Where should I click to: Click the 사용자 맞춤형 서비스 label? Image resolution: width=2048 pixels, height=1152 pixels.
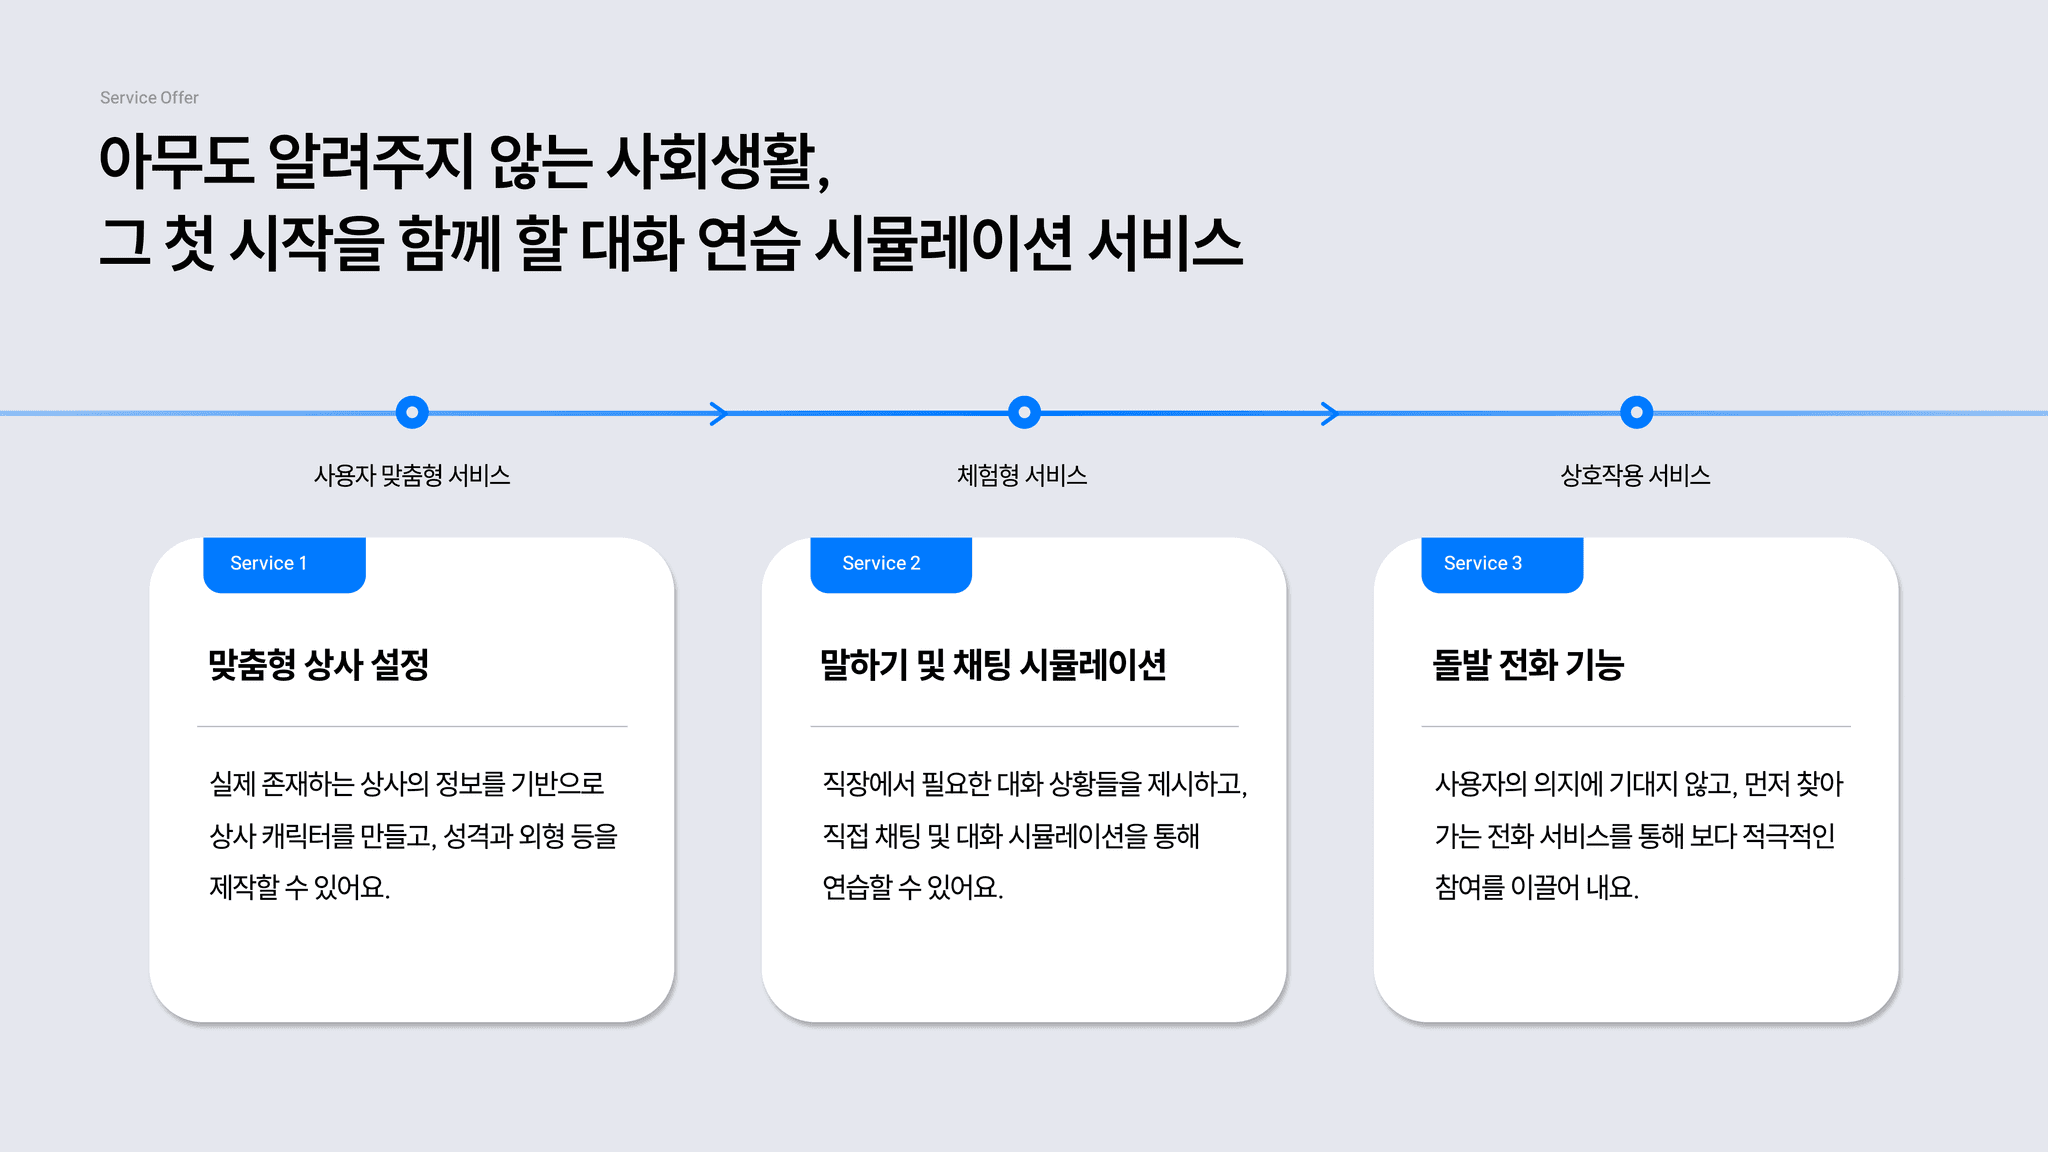(412, 476)
